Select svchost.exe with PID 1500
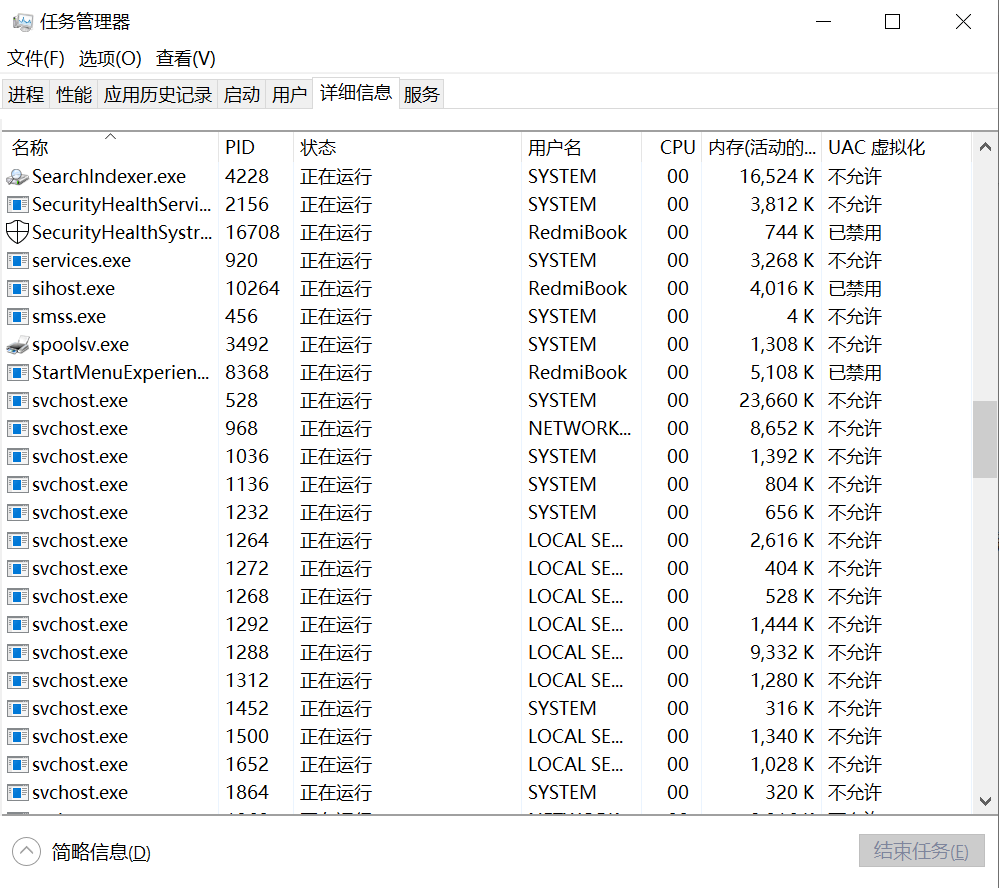This screenshot has width=999, height=888. 80,736
